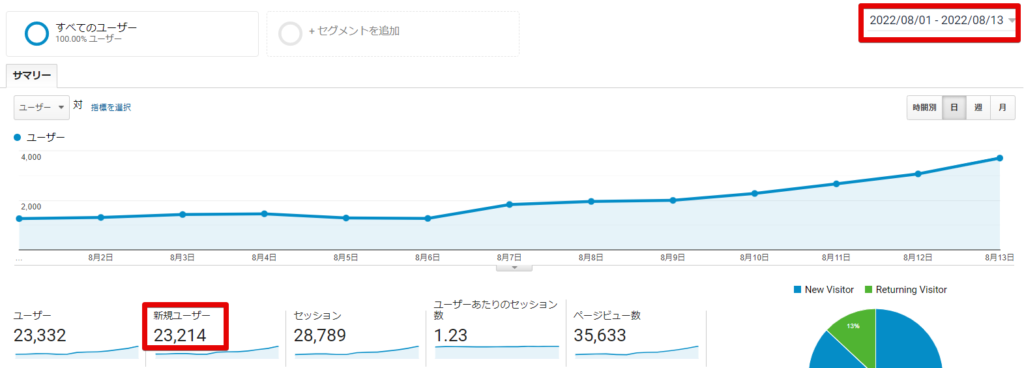Click the セグメントを追加 placeholder circle icon
Viewport: 1024px width, 368px height.
[x=290, y=34]
